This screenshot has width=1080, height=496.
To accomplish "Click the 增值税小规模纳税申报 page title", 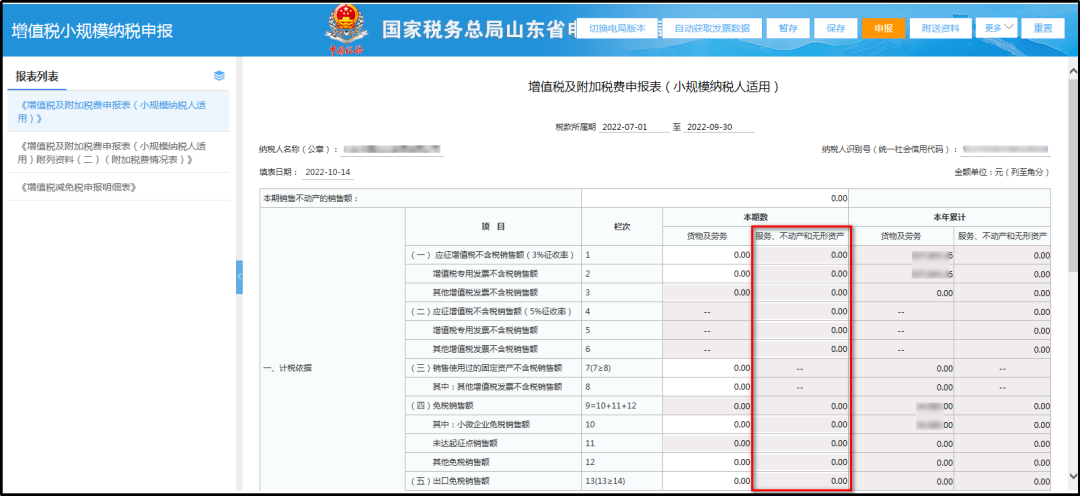I will pos(92,31).
